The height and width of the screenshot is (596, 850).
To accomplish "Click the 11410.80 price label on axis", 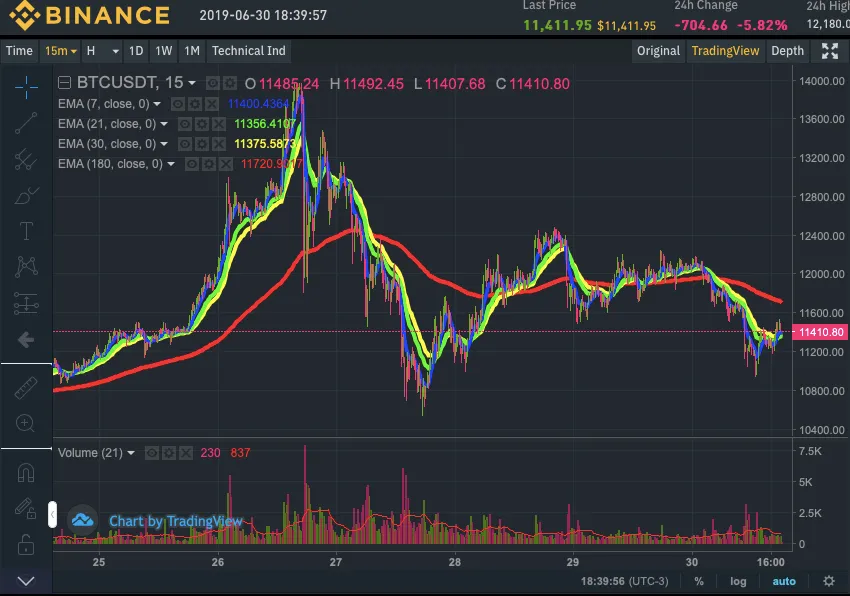I will coord(821,332).
